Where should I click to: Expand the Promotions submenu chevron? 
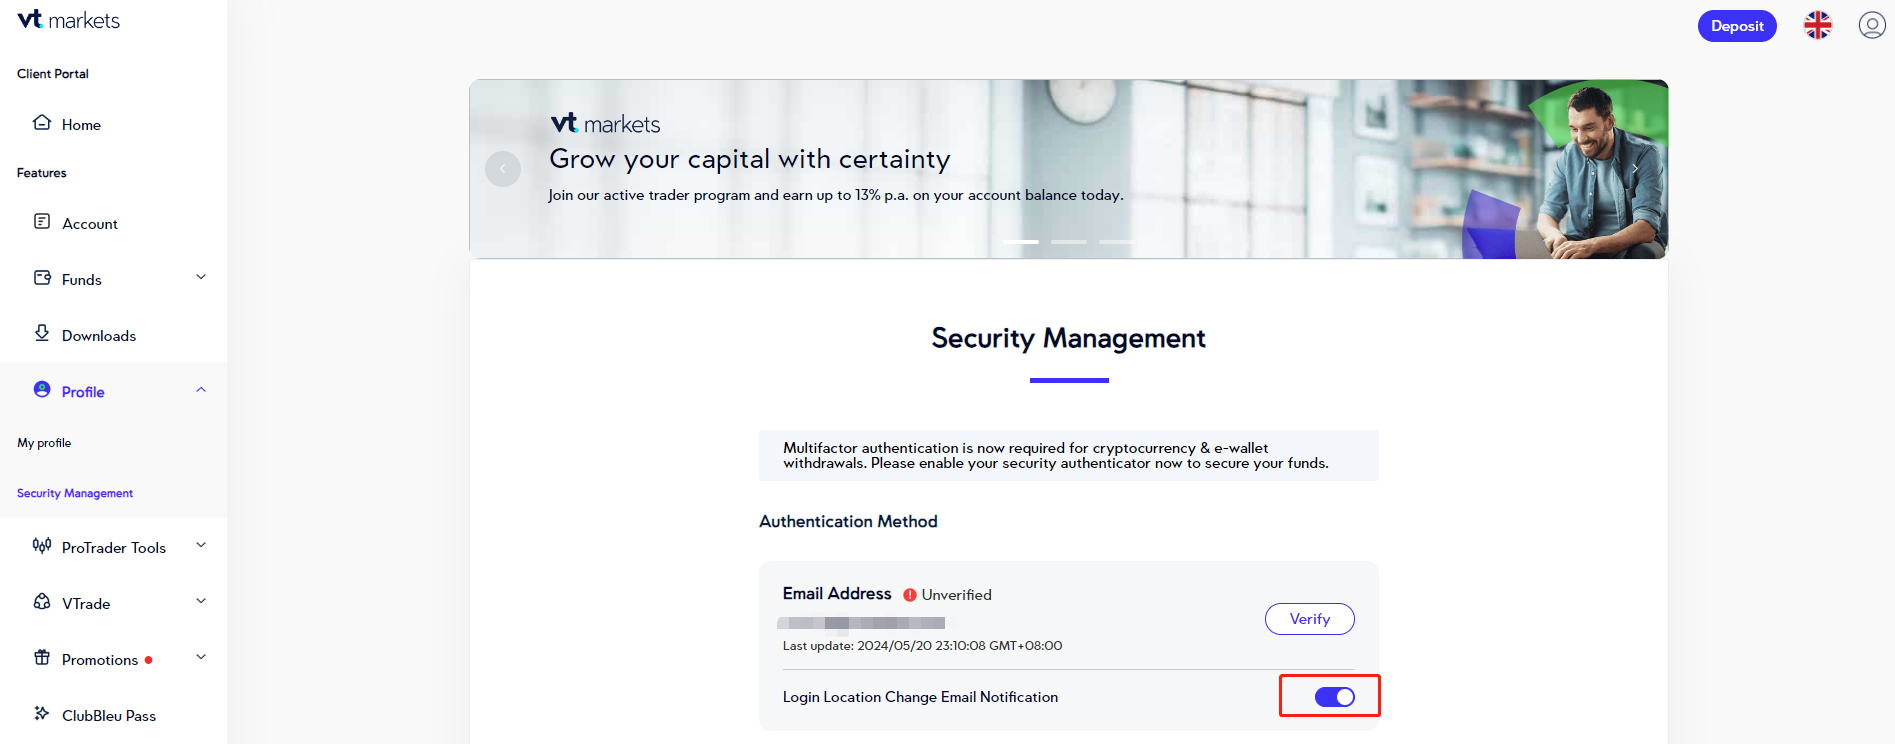click(x=201, y=657)
